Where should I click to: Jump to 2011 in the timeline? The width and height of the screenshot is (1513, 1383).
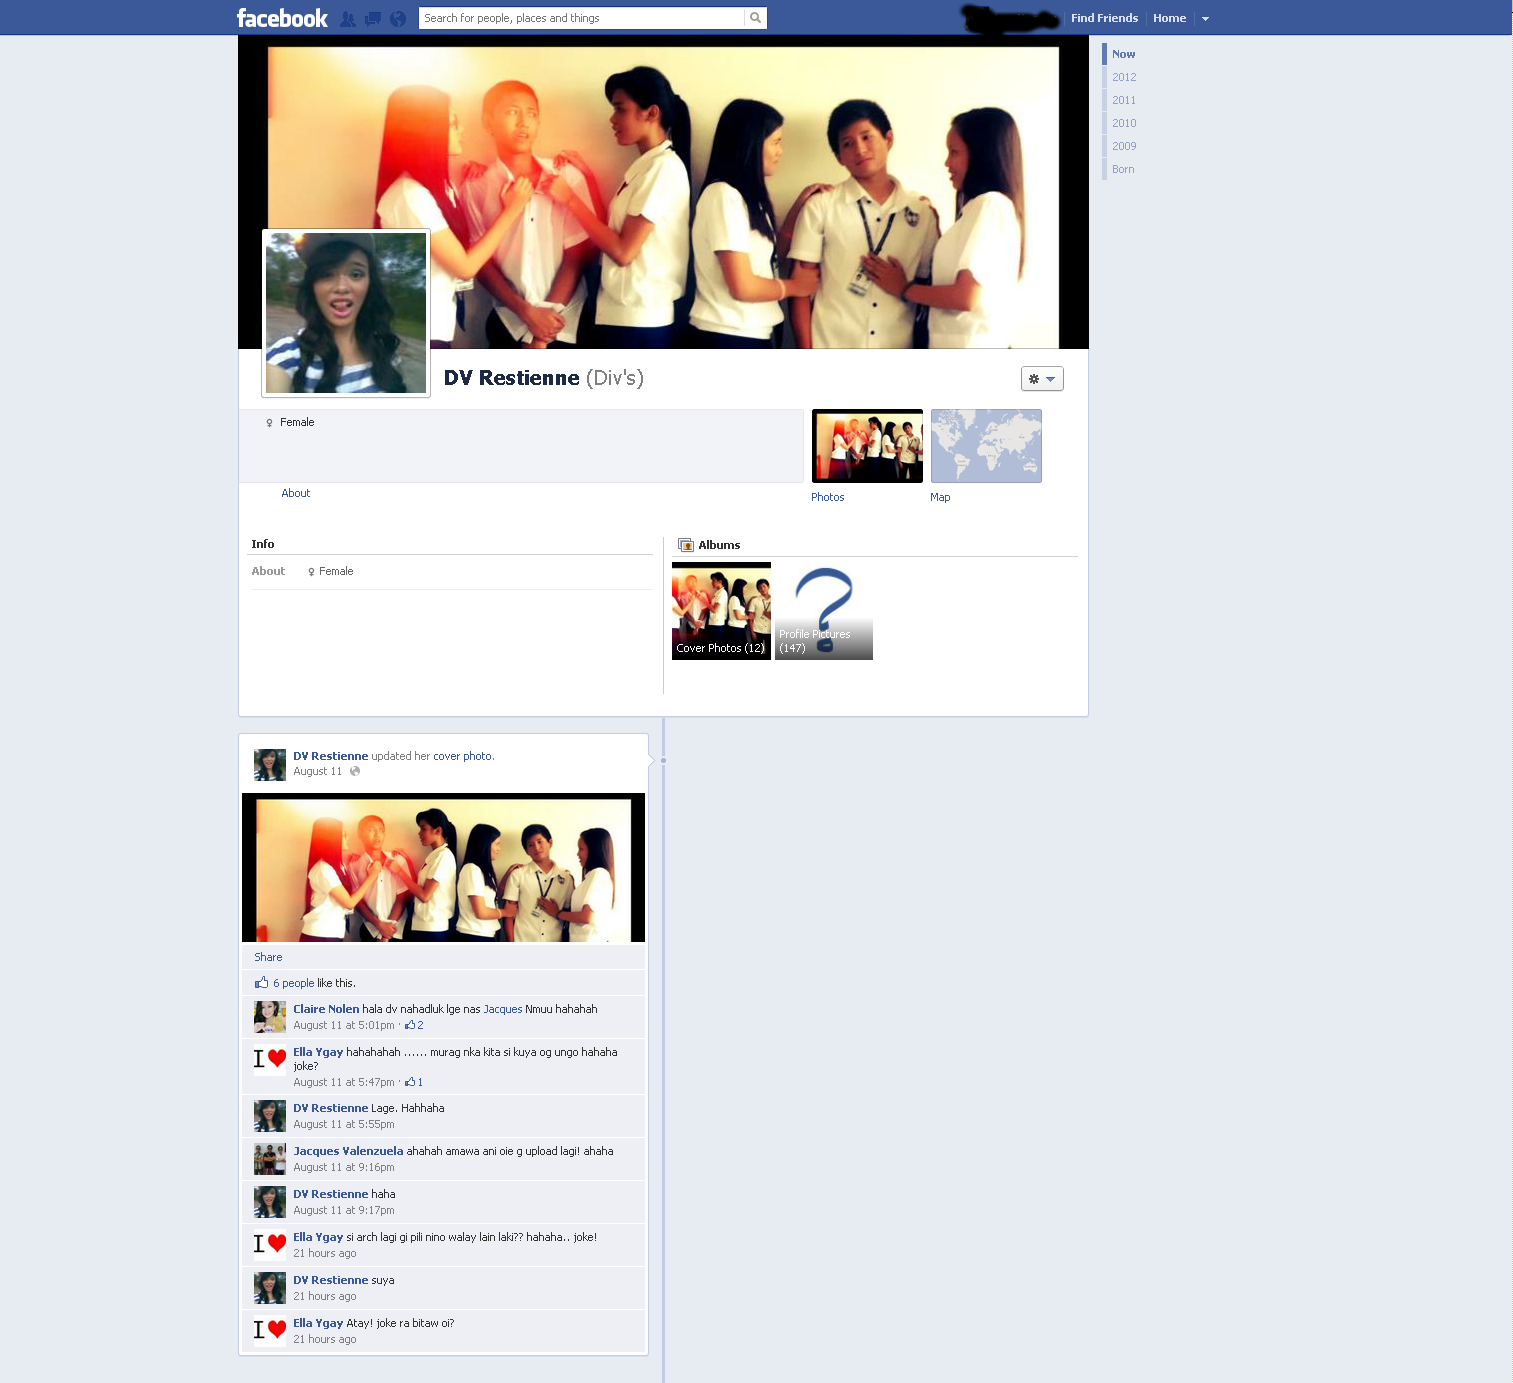point(1124,100)
